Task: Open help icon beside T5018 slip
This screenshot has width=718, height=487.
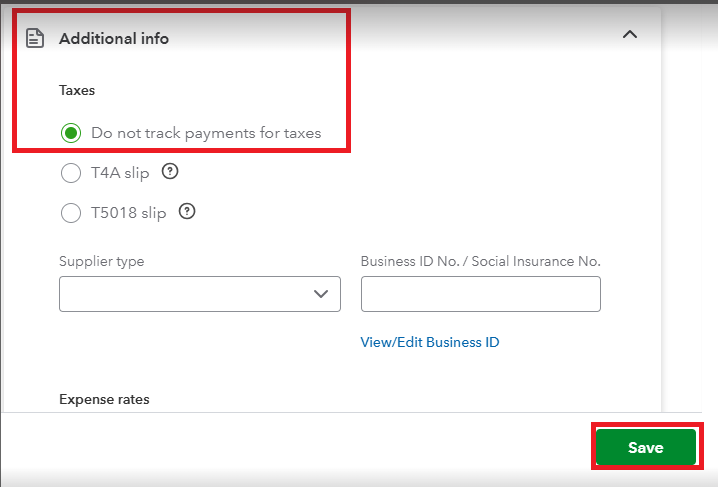Action: click(186, 211)
